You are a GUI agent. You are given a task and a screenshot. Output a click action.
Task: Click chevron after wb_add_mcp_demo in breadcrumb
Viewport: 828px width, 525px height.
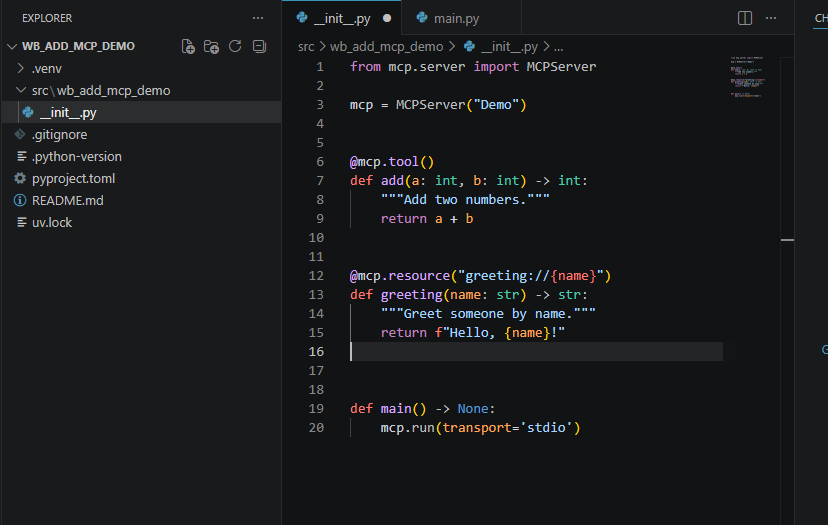pos(452,46)
